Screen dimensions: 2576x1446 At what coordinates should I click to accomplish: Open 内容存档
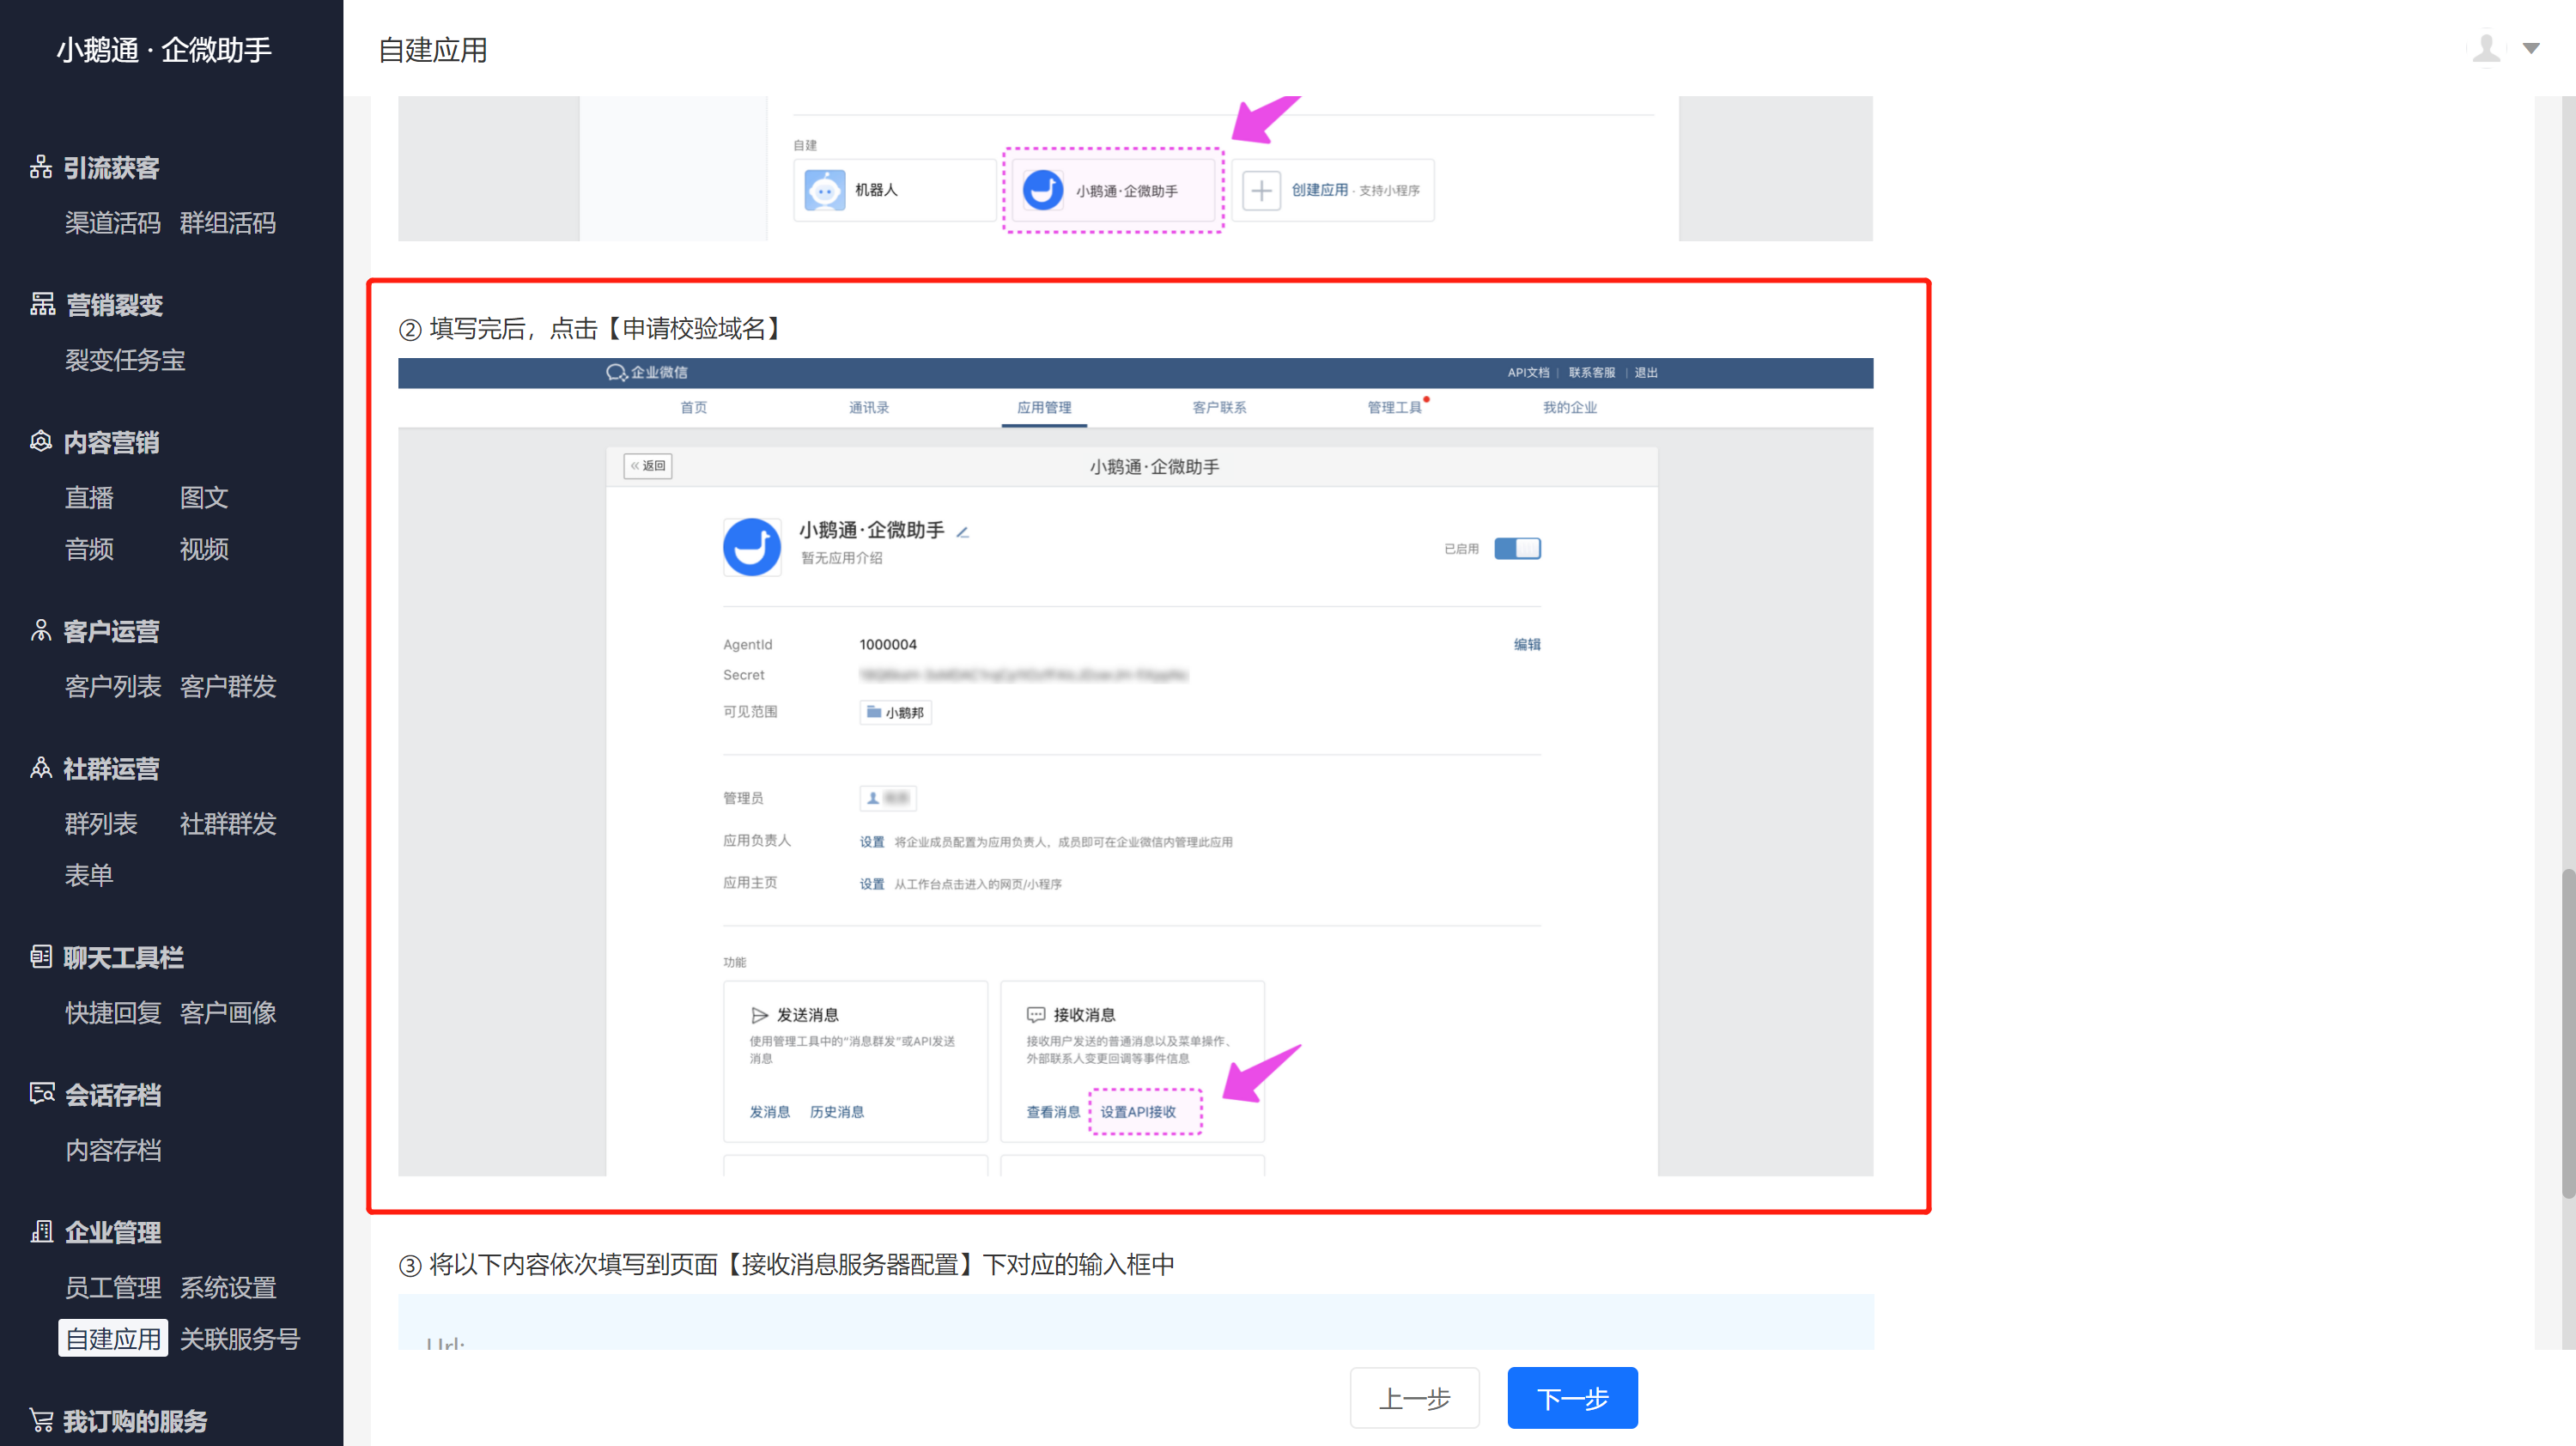click(113, 1149)
